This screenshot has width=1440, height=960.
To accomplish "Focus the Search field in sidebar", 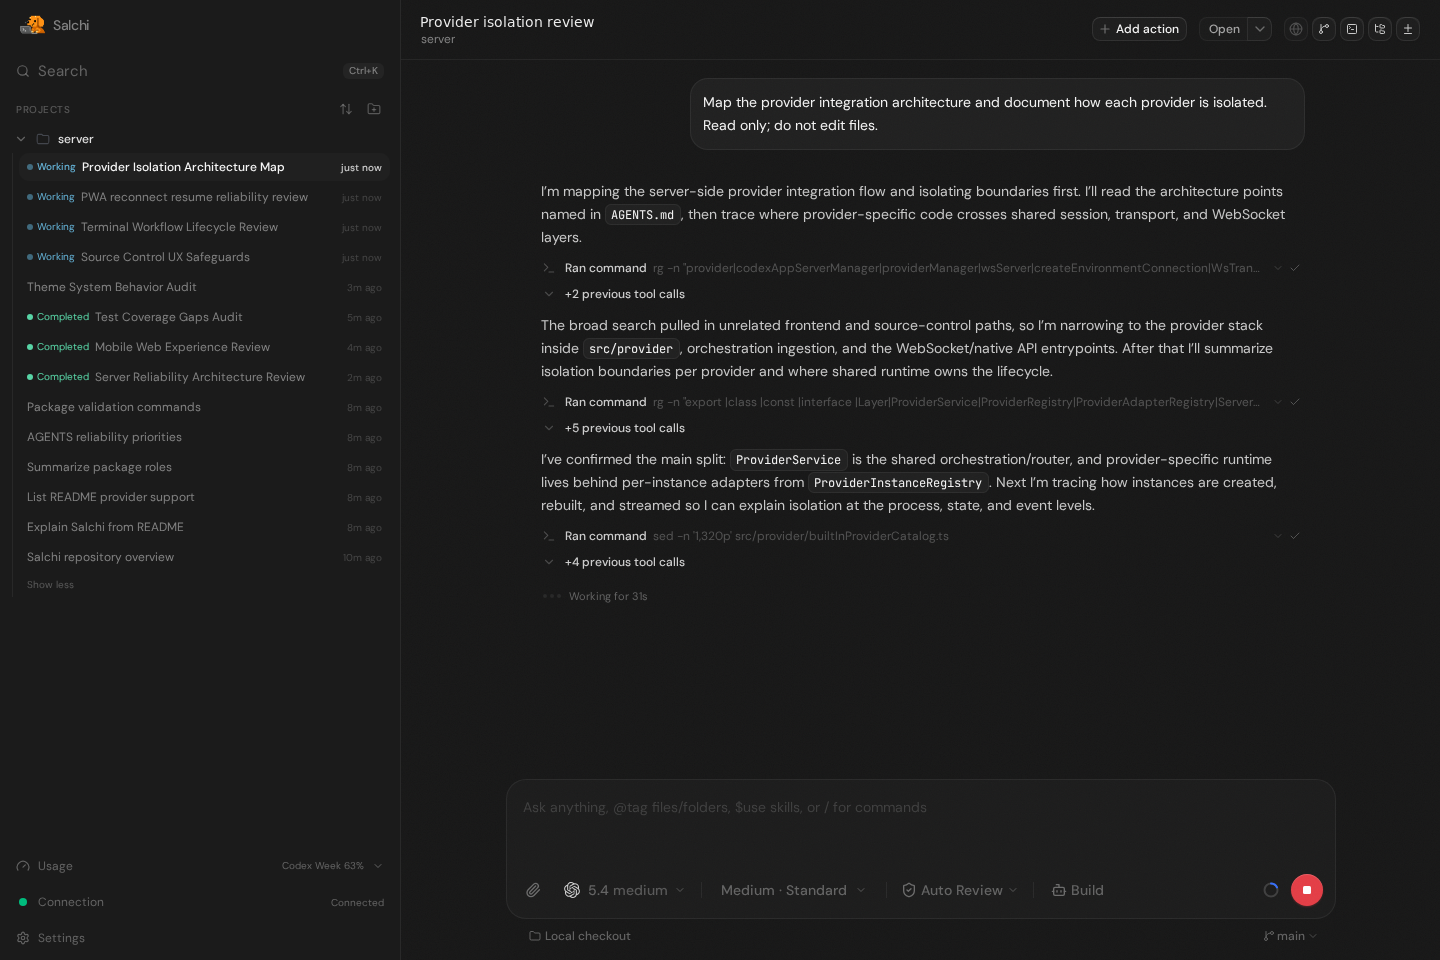I will 200,71.
